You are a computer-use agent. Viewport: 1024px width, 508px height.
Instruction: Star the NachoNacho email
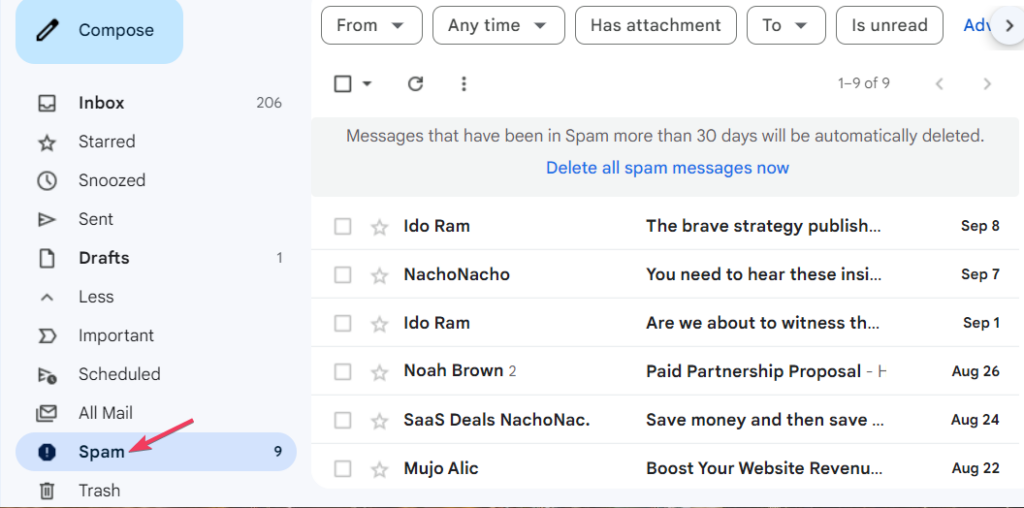pyautogui.click(x=379, y=275)
